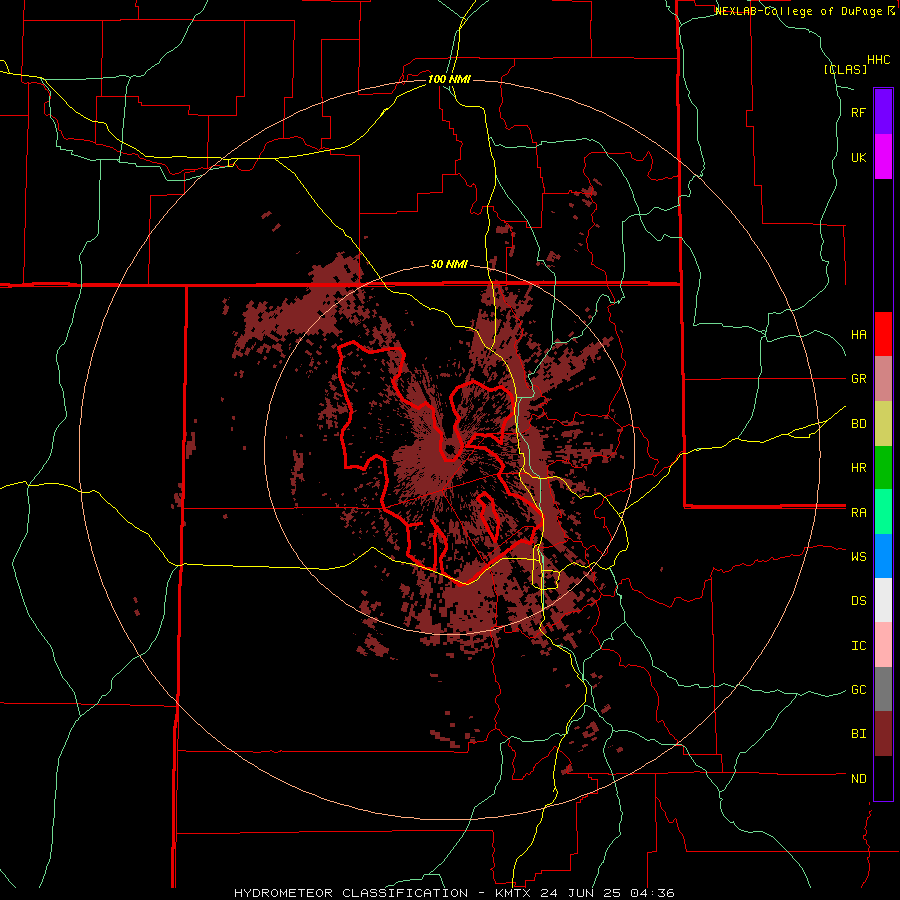Viewport: 900px width, 900px height.
Task: Click the GR legend label
Action: [859, 379]
